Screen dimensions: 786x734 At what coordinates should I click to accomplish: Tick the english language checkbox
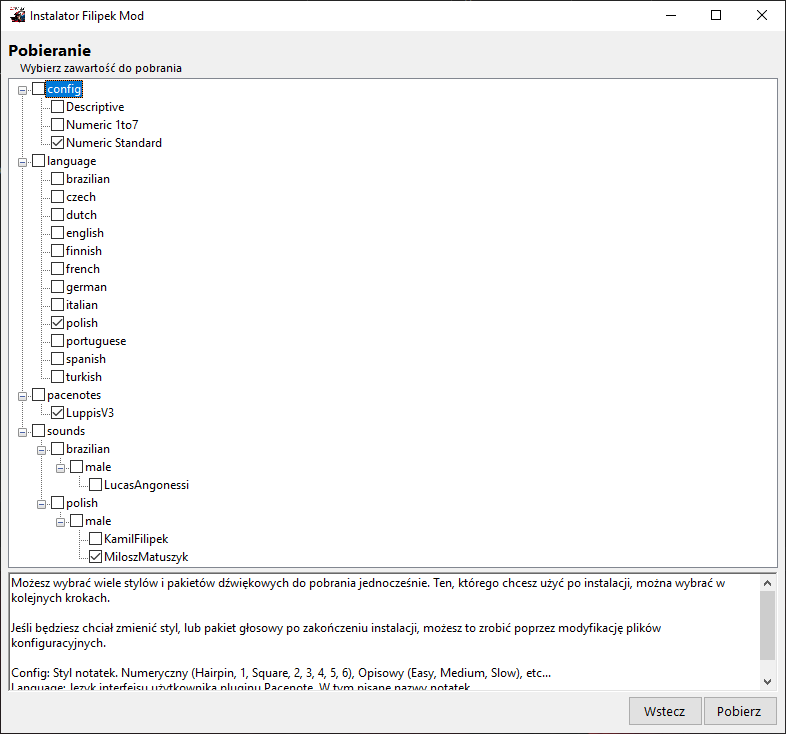(x=58, y=233)
